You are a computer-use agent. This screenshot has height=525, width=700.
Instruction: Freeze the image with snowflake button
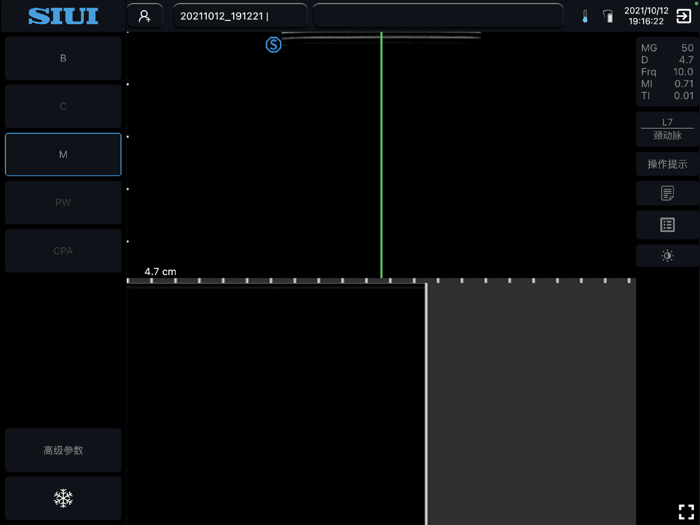point(63,498)
